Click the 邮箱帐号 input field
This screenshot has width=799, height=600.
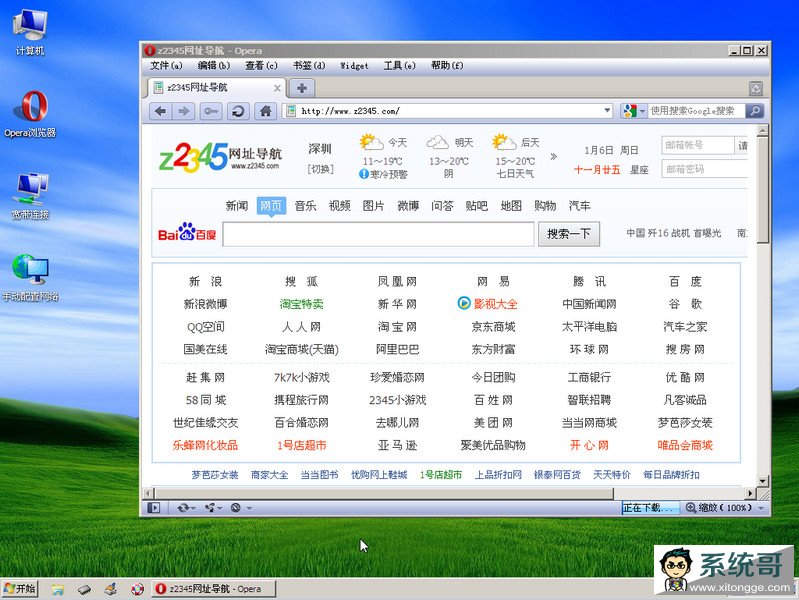coord(698,145)
